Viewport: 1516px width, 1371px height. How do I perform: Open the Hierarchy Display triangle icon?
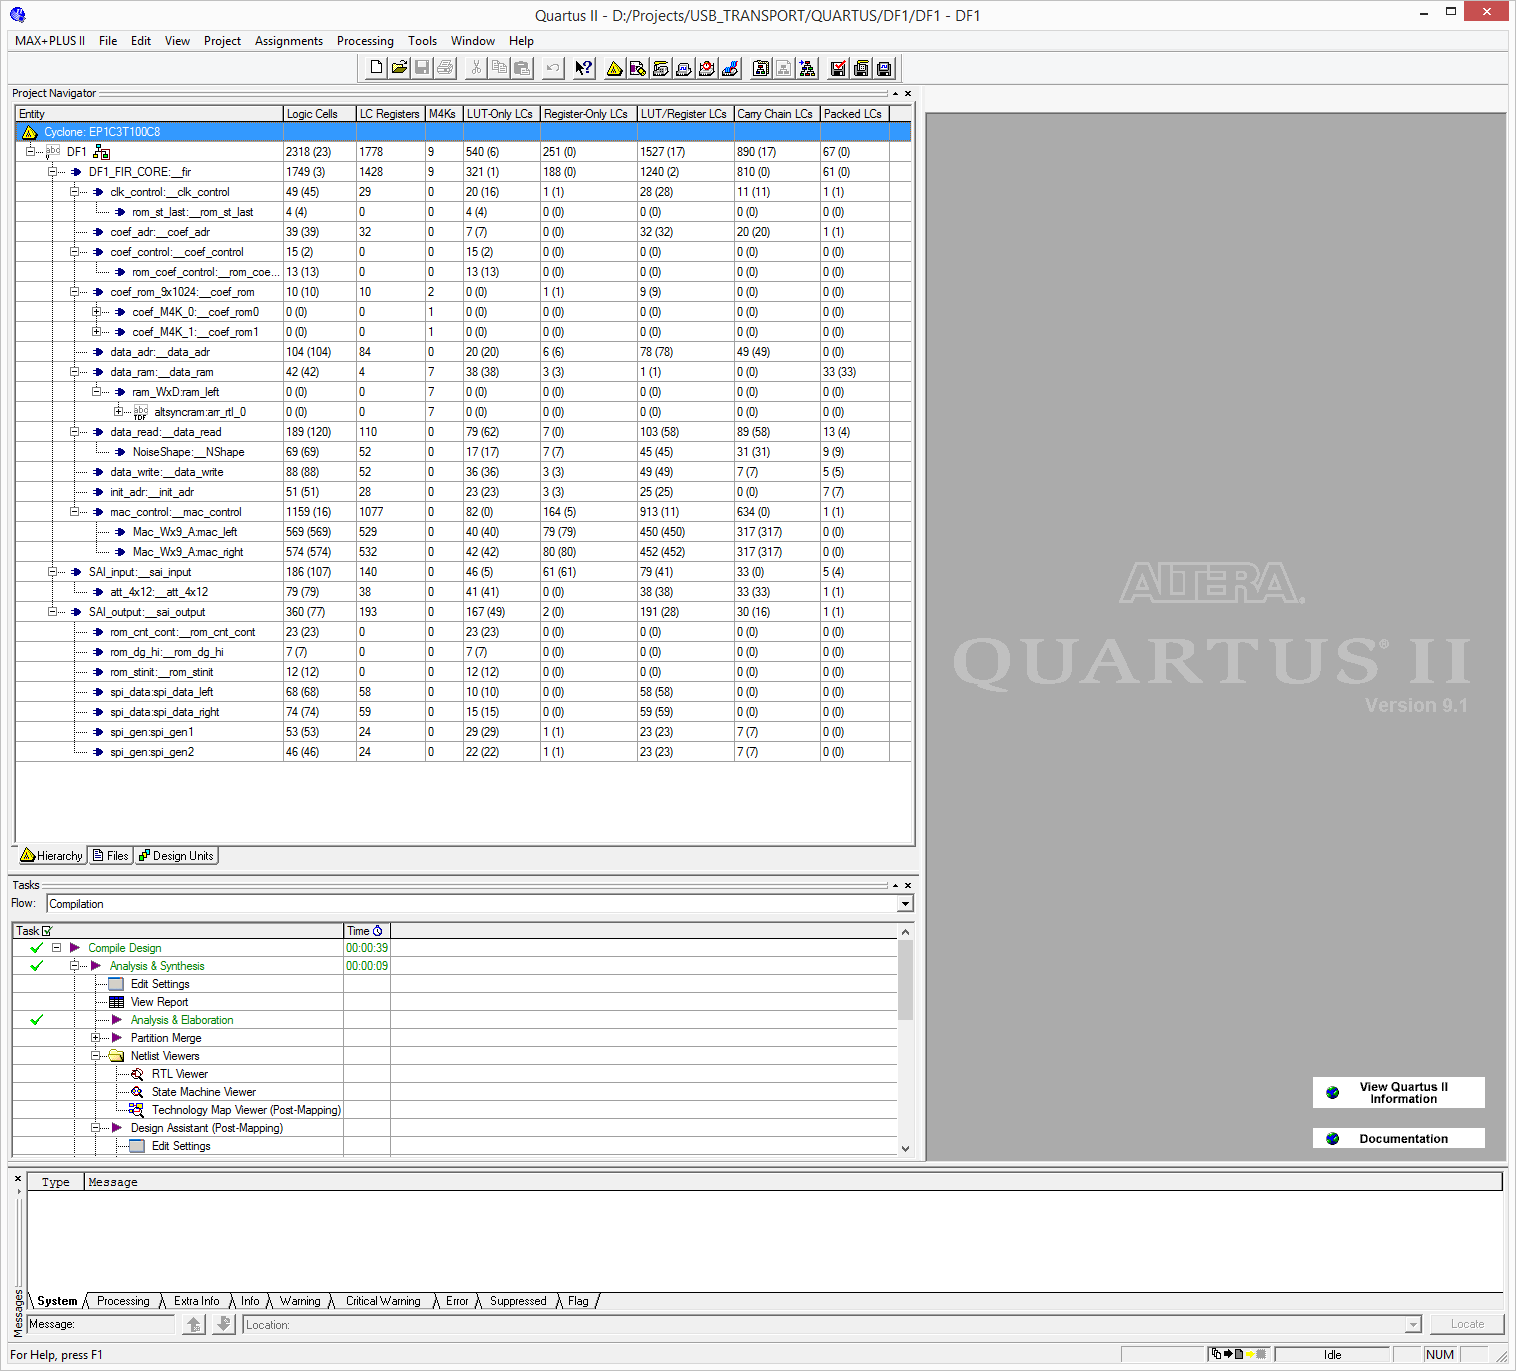pyautogui.click(x=615, y=68)
